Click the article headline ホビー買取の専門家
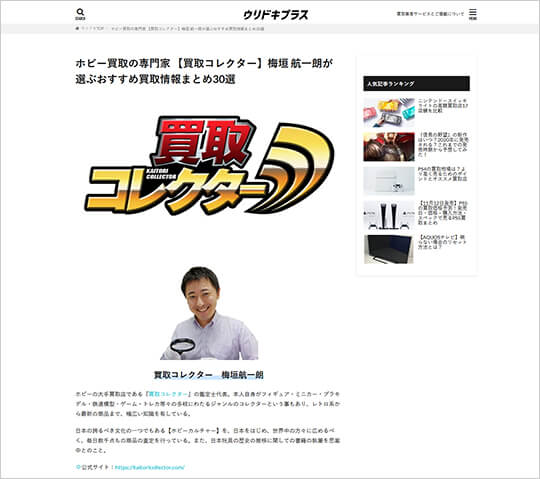Screen dimensions: 540x479 pos(204,71)
